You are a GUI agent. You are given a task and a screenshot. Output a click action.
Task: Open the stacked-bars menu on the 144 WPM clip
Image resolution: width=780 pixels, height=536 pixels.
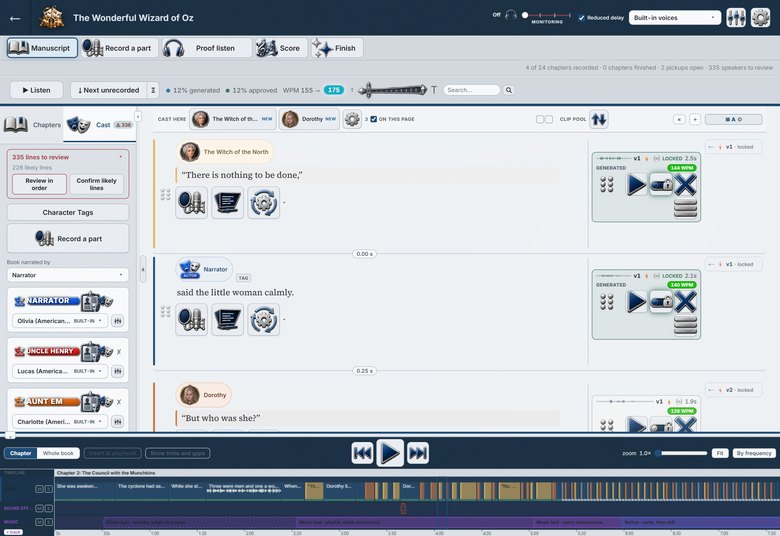685,209
